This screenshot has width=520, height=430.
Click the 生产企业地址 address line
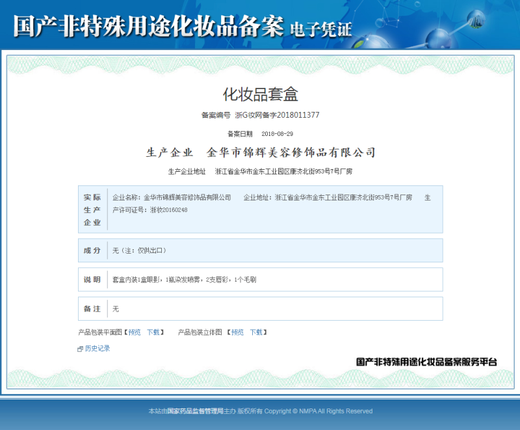tap(260, 172)
